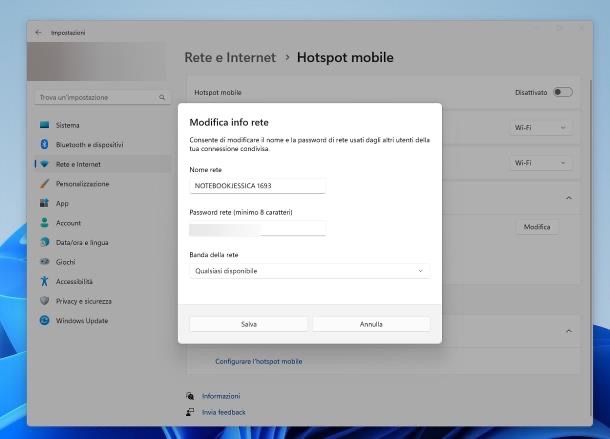610x439 pixels.
Task: Open the Configurare l'hotspot mobile link
Action: click(258, 361)
